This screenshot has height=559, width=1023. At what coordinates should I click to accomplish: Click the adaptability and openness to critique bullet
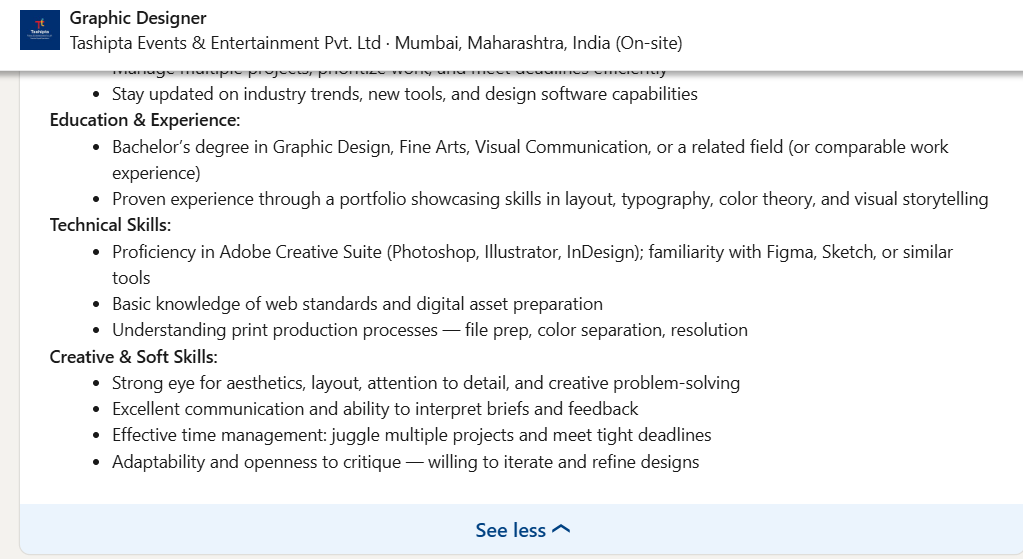tap(405, 462)
